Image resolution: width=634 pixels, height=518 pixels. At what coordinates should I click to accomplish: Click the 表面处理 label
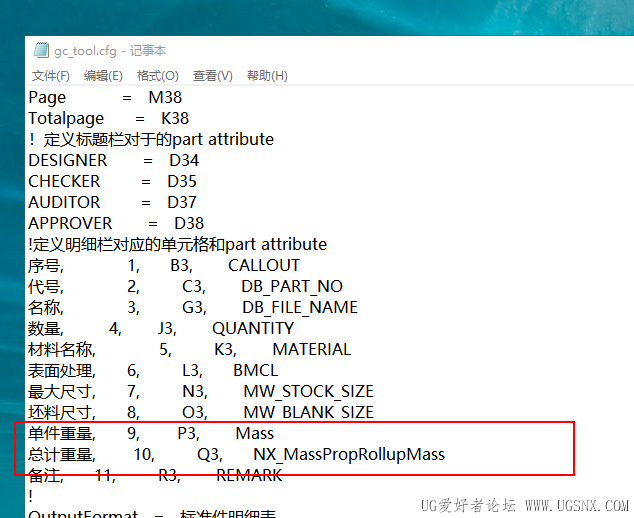click(60, 371)
